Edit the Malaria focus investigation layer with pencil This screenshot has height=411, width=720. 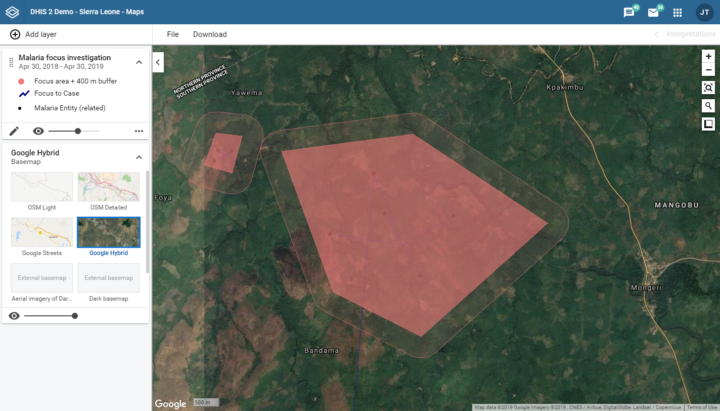[14, 131]
